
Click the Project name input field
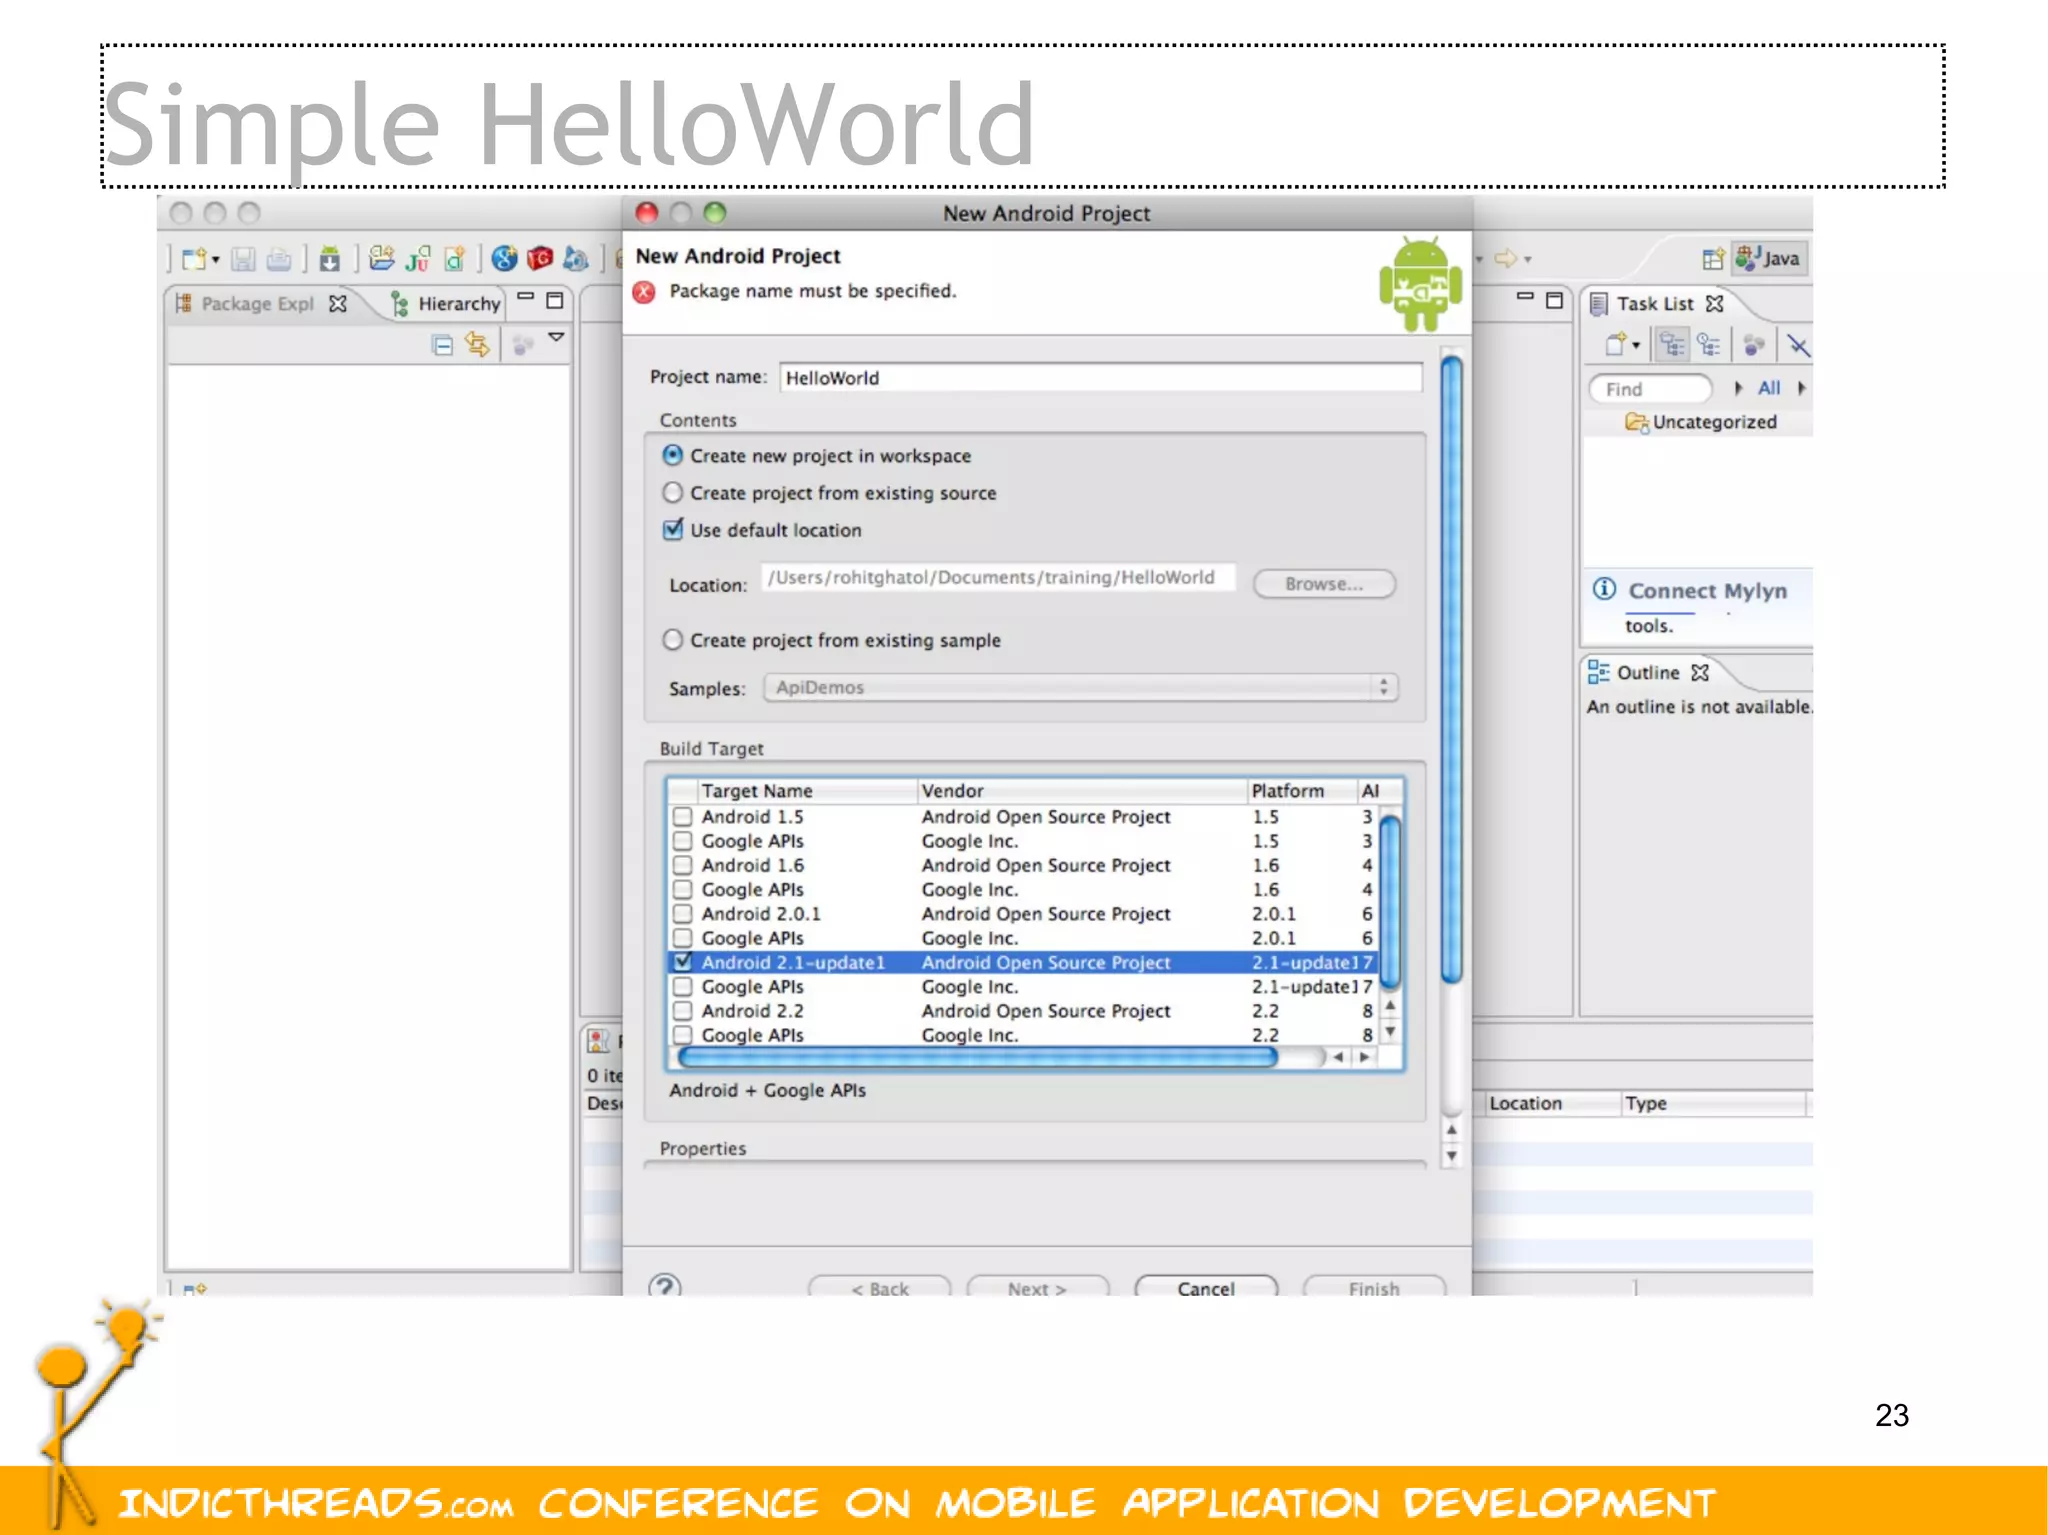tap(1100, 377)
